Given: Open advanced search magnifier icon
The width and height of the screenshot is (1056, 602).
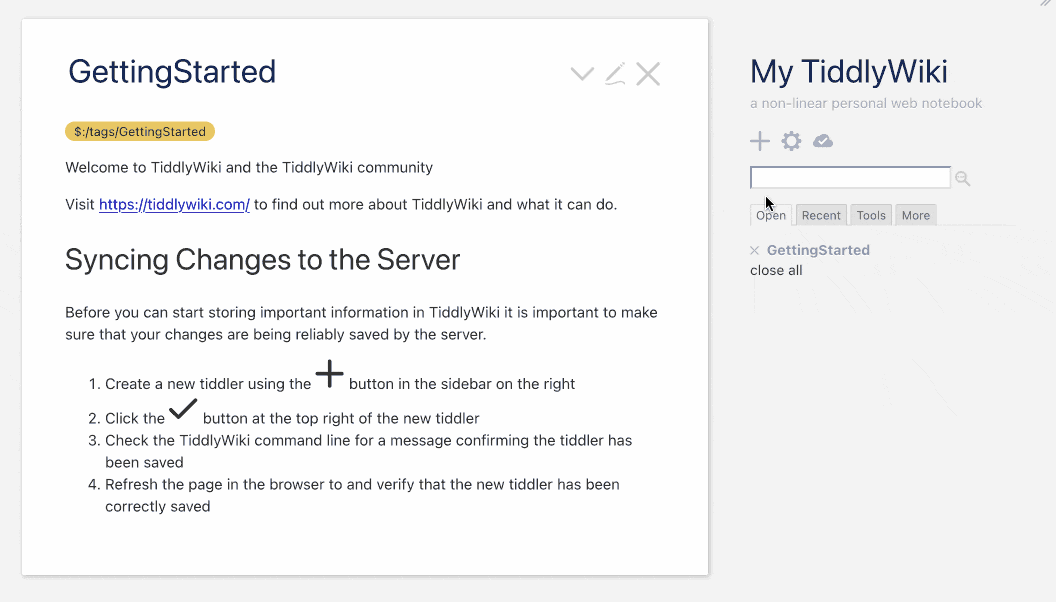Looking at the screenshot, I should [962, 178].
